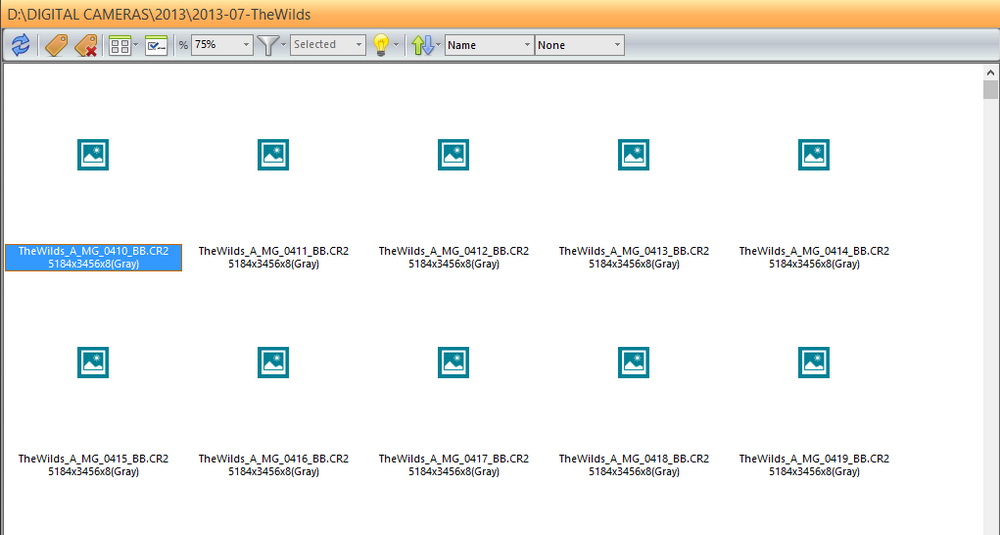
Task: Open the arrow next to the grid view icon
Action: click(x=135, y=45)
